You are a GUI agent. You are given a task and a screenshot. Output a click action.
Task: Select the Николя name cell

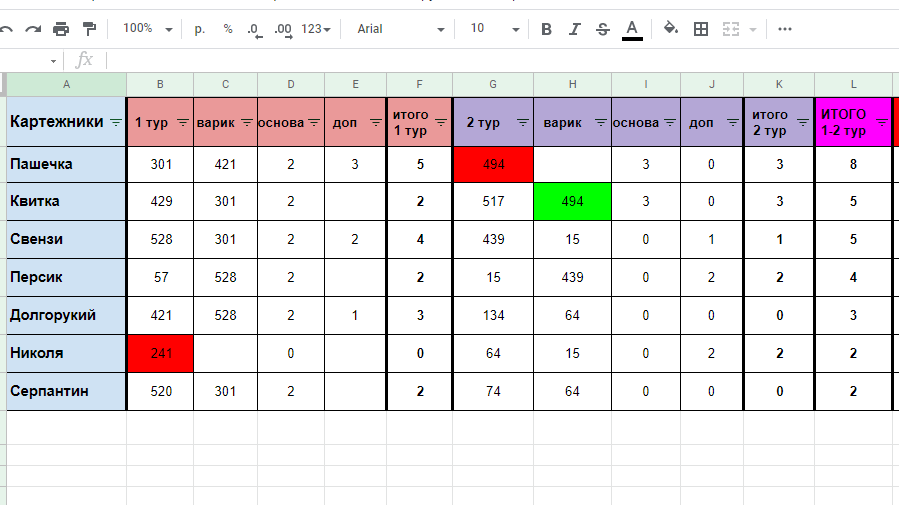click(67, 353)
